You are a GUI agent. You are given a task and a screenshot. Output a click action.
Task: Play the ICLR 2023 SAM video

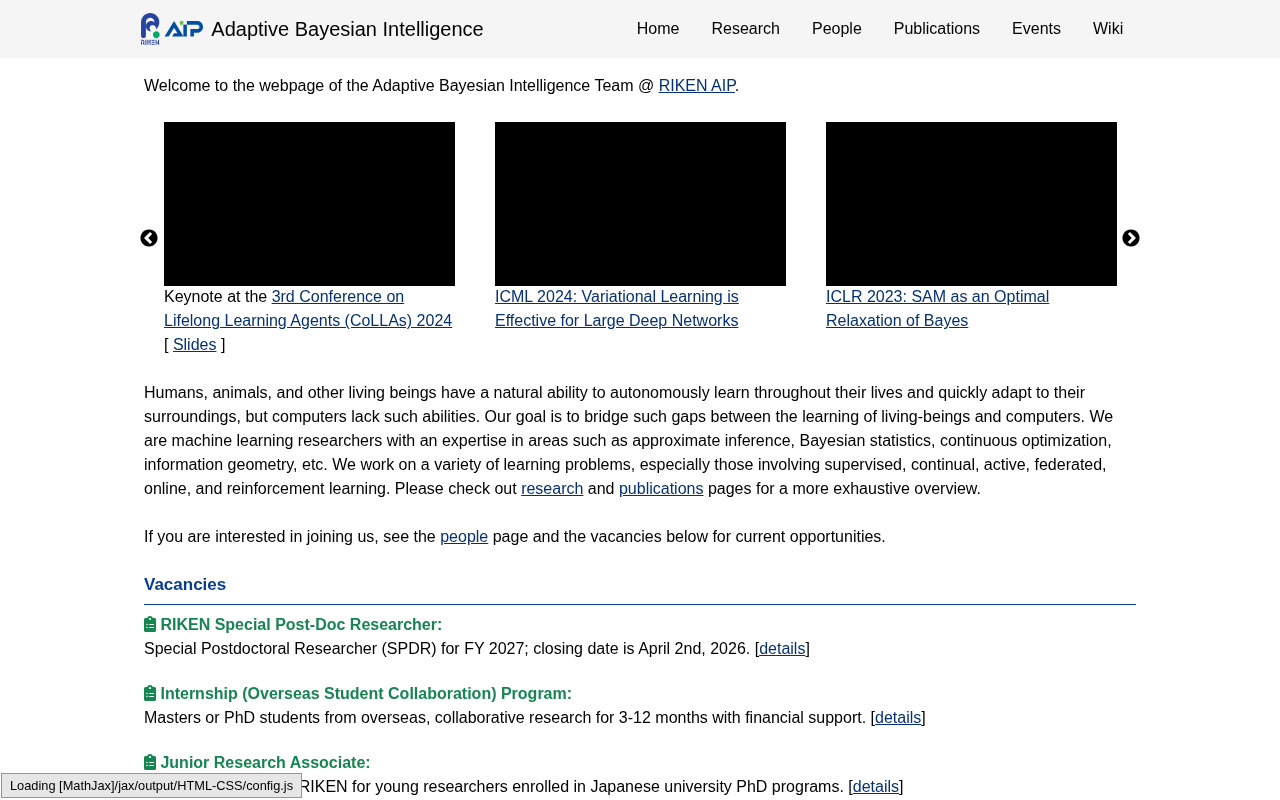[971, 204]
